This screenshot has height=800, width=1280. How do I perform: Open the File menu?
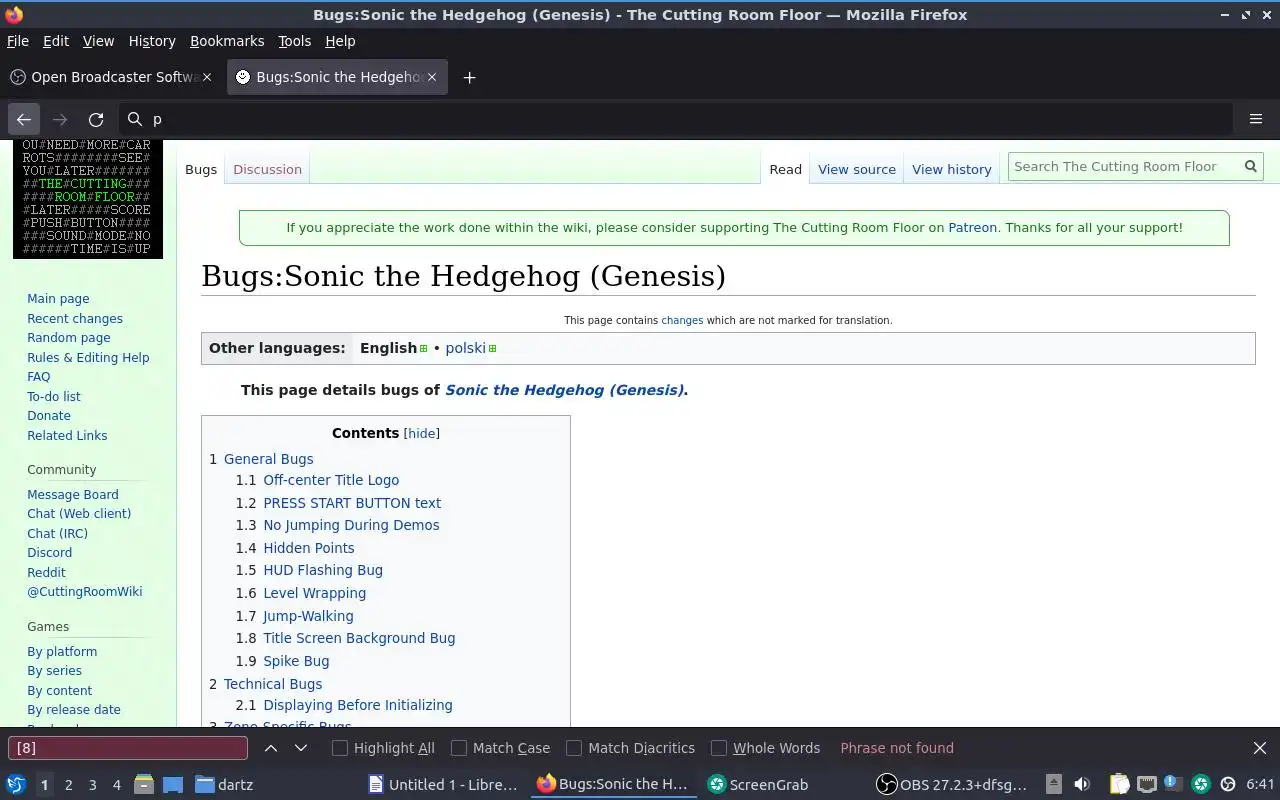pyautogui.click(x=18, y=41)
